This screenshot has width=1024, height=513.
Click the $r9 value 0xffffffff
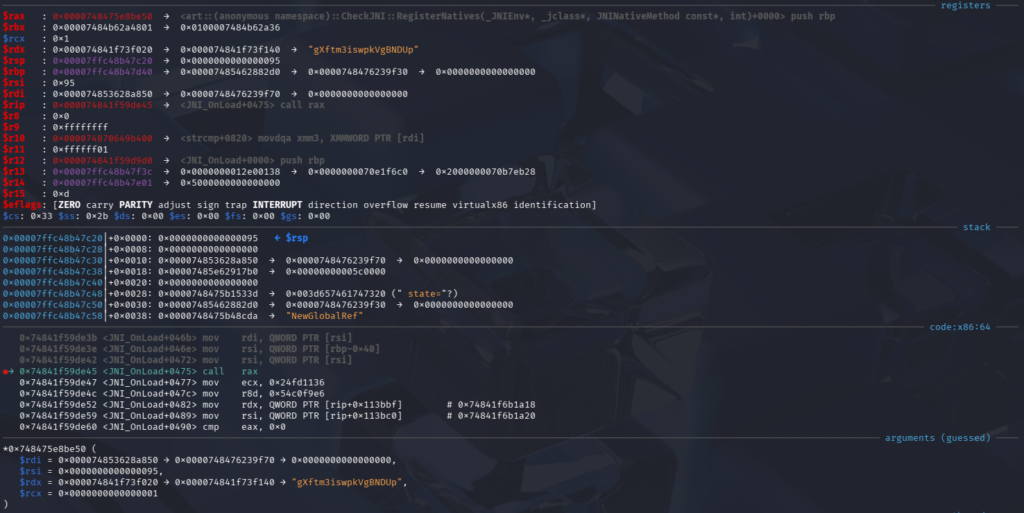coord(80,127)
